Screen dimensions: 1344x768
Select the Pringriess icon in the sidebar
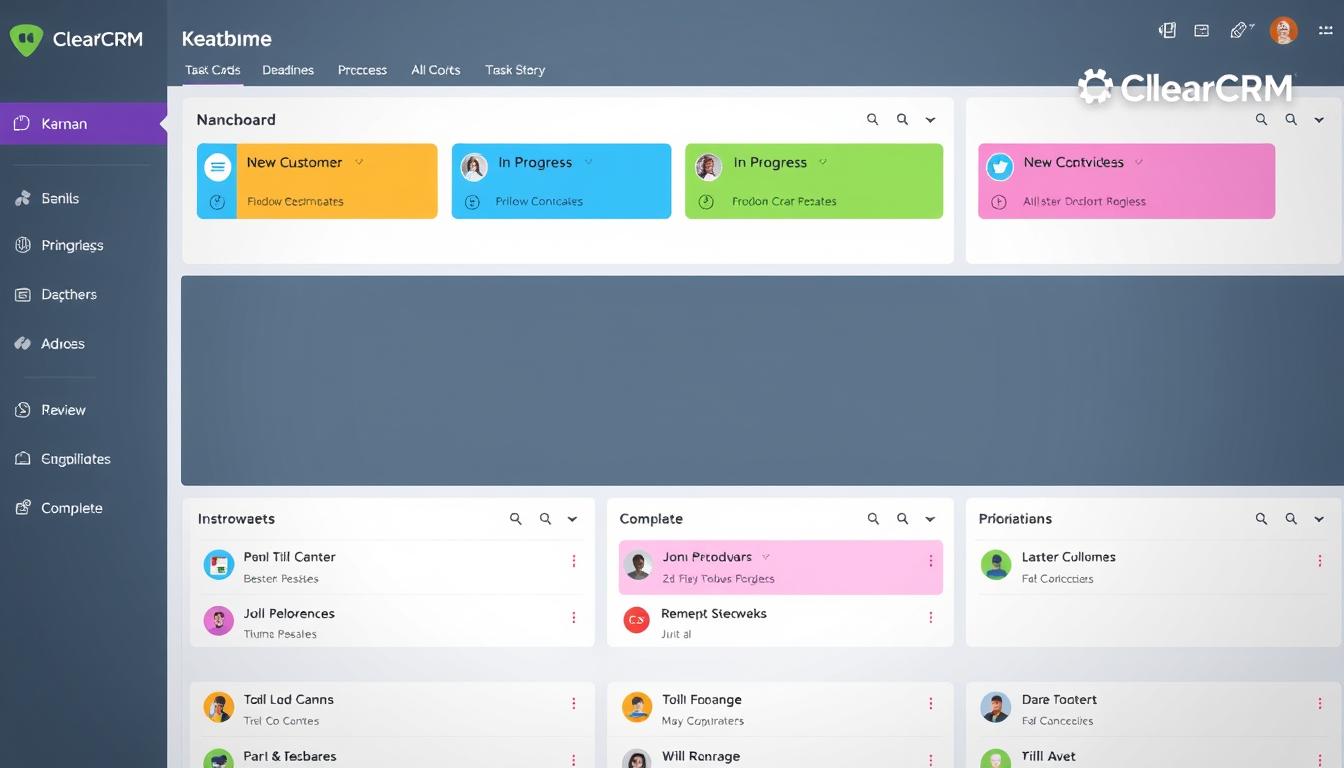pos(21,245)
